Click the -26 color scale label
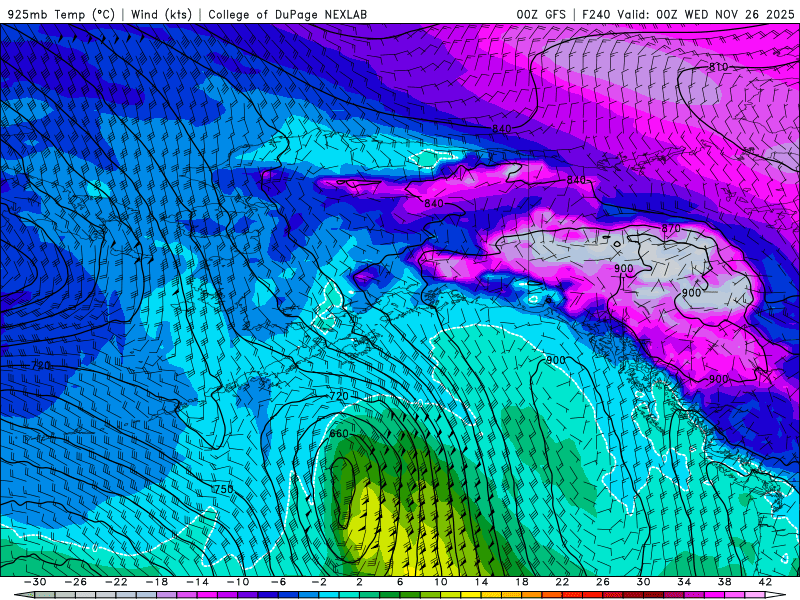This screenshot has width=800, height=600. pos(76,582)
